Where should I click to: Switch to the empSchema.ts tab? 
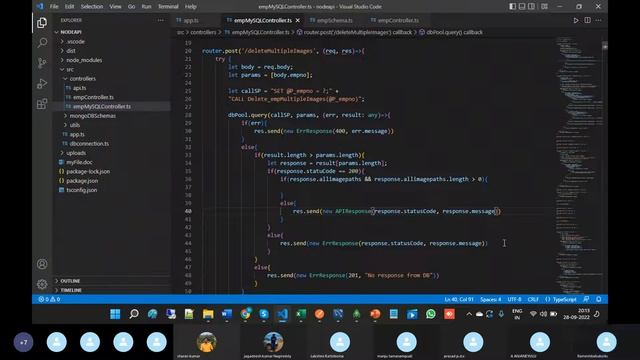pos(334,20)
